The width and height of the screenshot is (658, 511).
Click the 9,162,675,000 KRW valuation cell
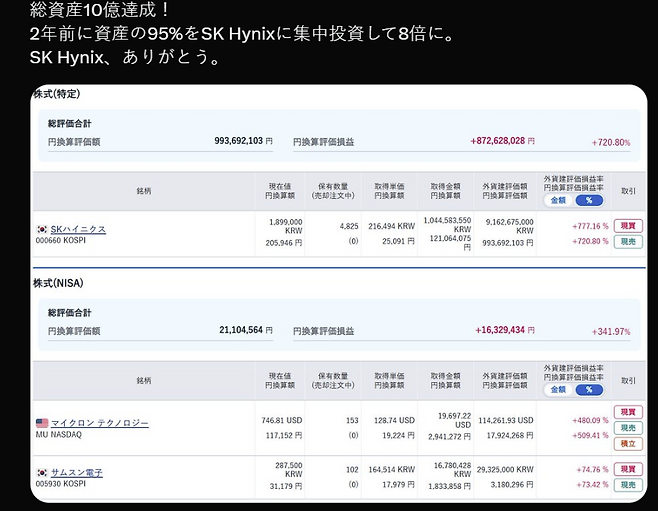pos(509,226)
